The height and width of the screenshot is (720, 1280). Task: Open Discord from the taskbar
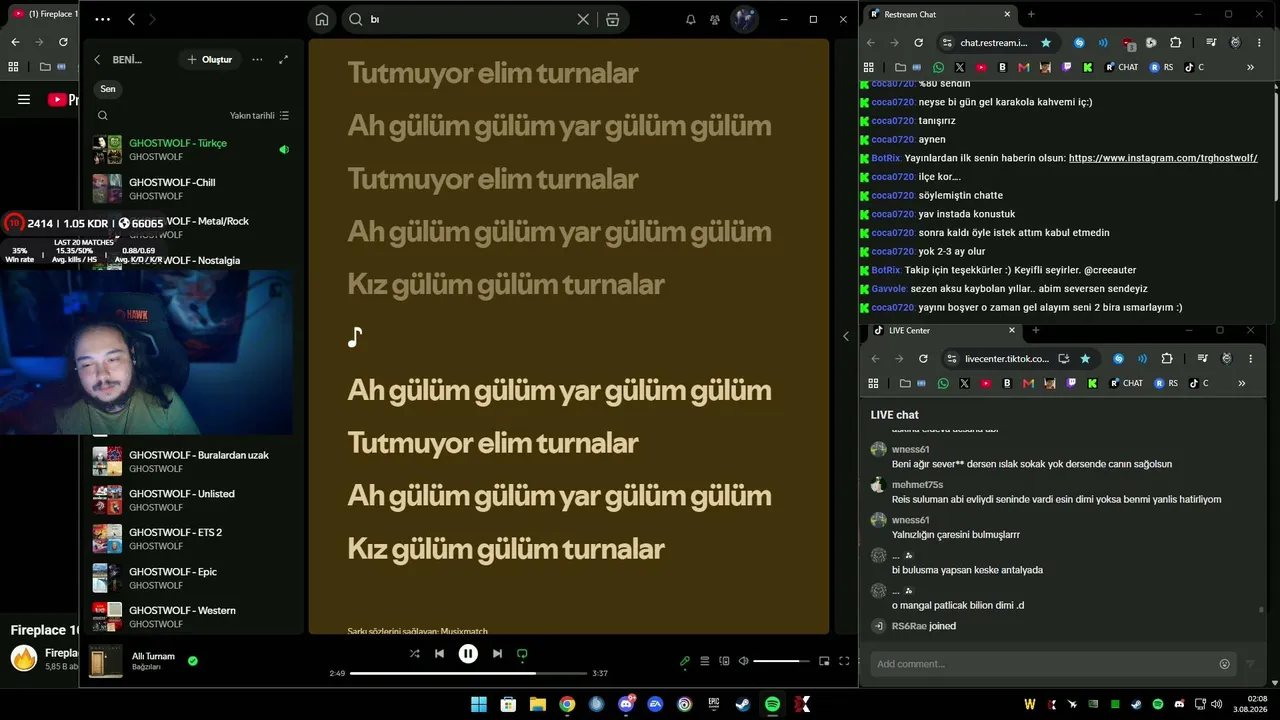point(626,704)
